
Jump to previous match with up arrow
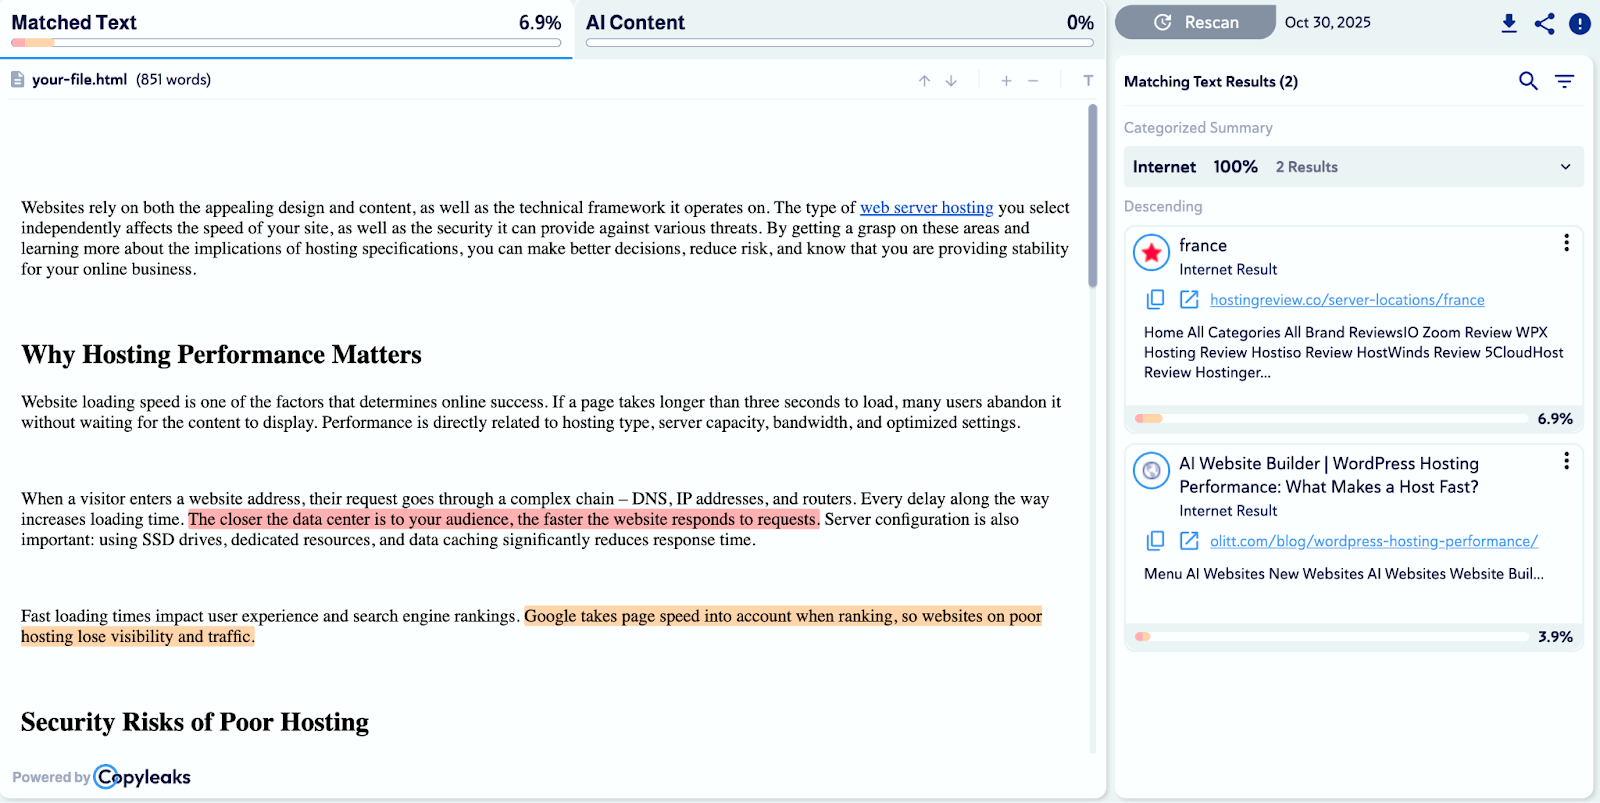(924, 81)
